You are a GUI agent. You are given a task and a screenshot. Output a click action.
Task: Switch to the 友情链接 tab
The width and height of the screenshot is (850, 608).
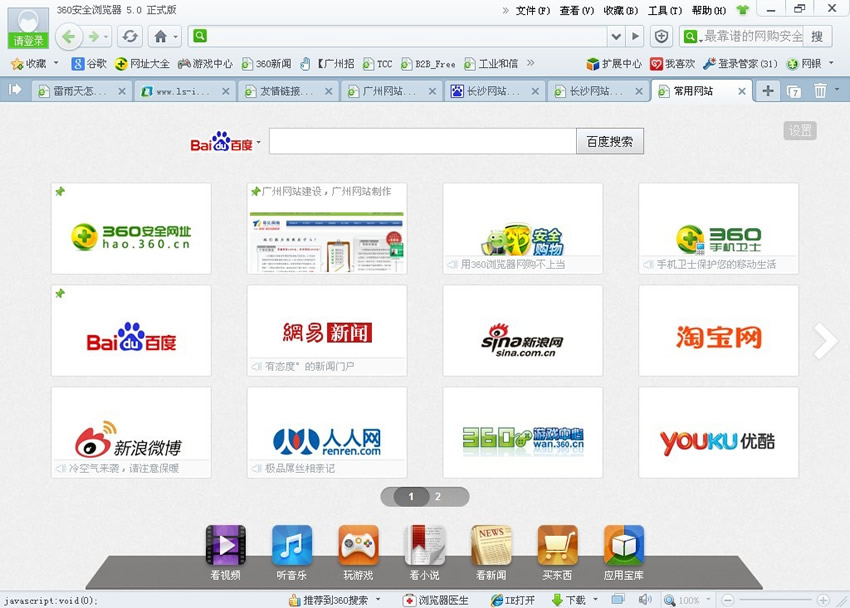click(x=286, y=91)
